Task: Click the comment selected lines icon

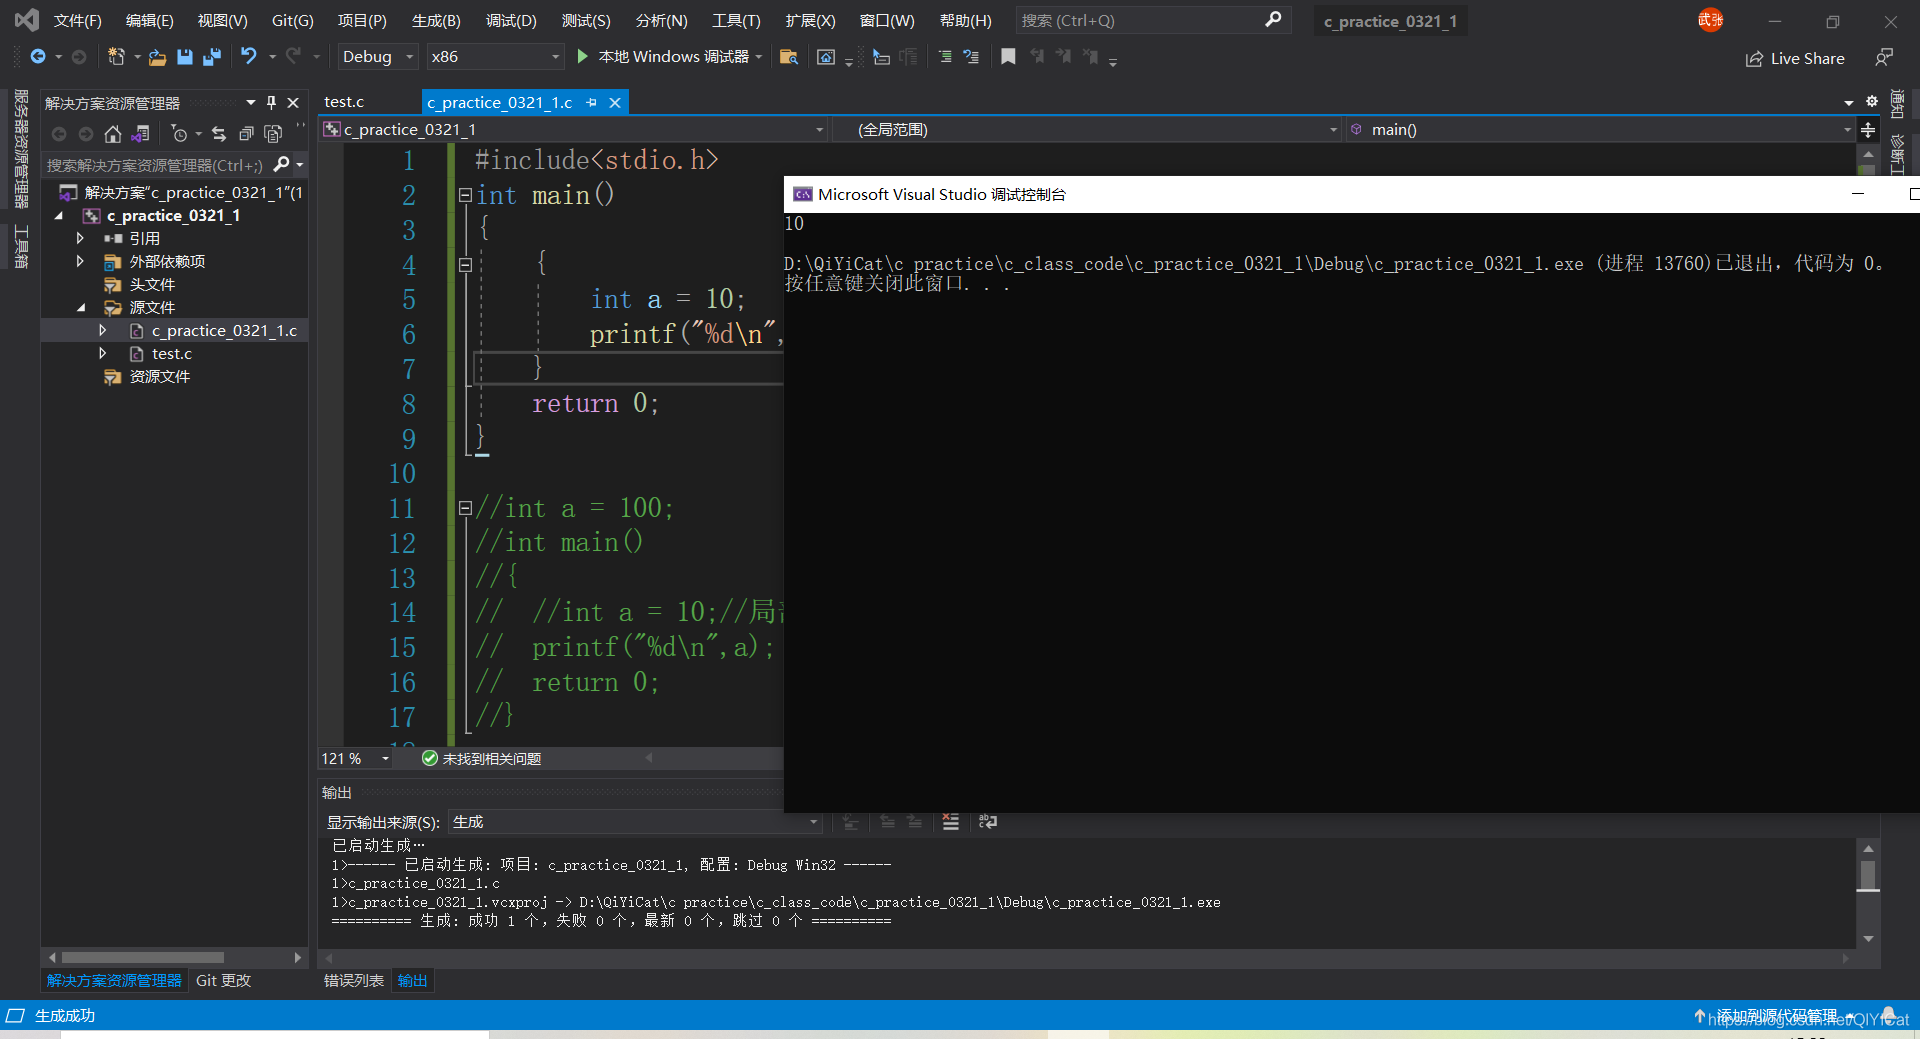Action: [x=945, y=57]
